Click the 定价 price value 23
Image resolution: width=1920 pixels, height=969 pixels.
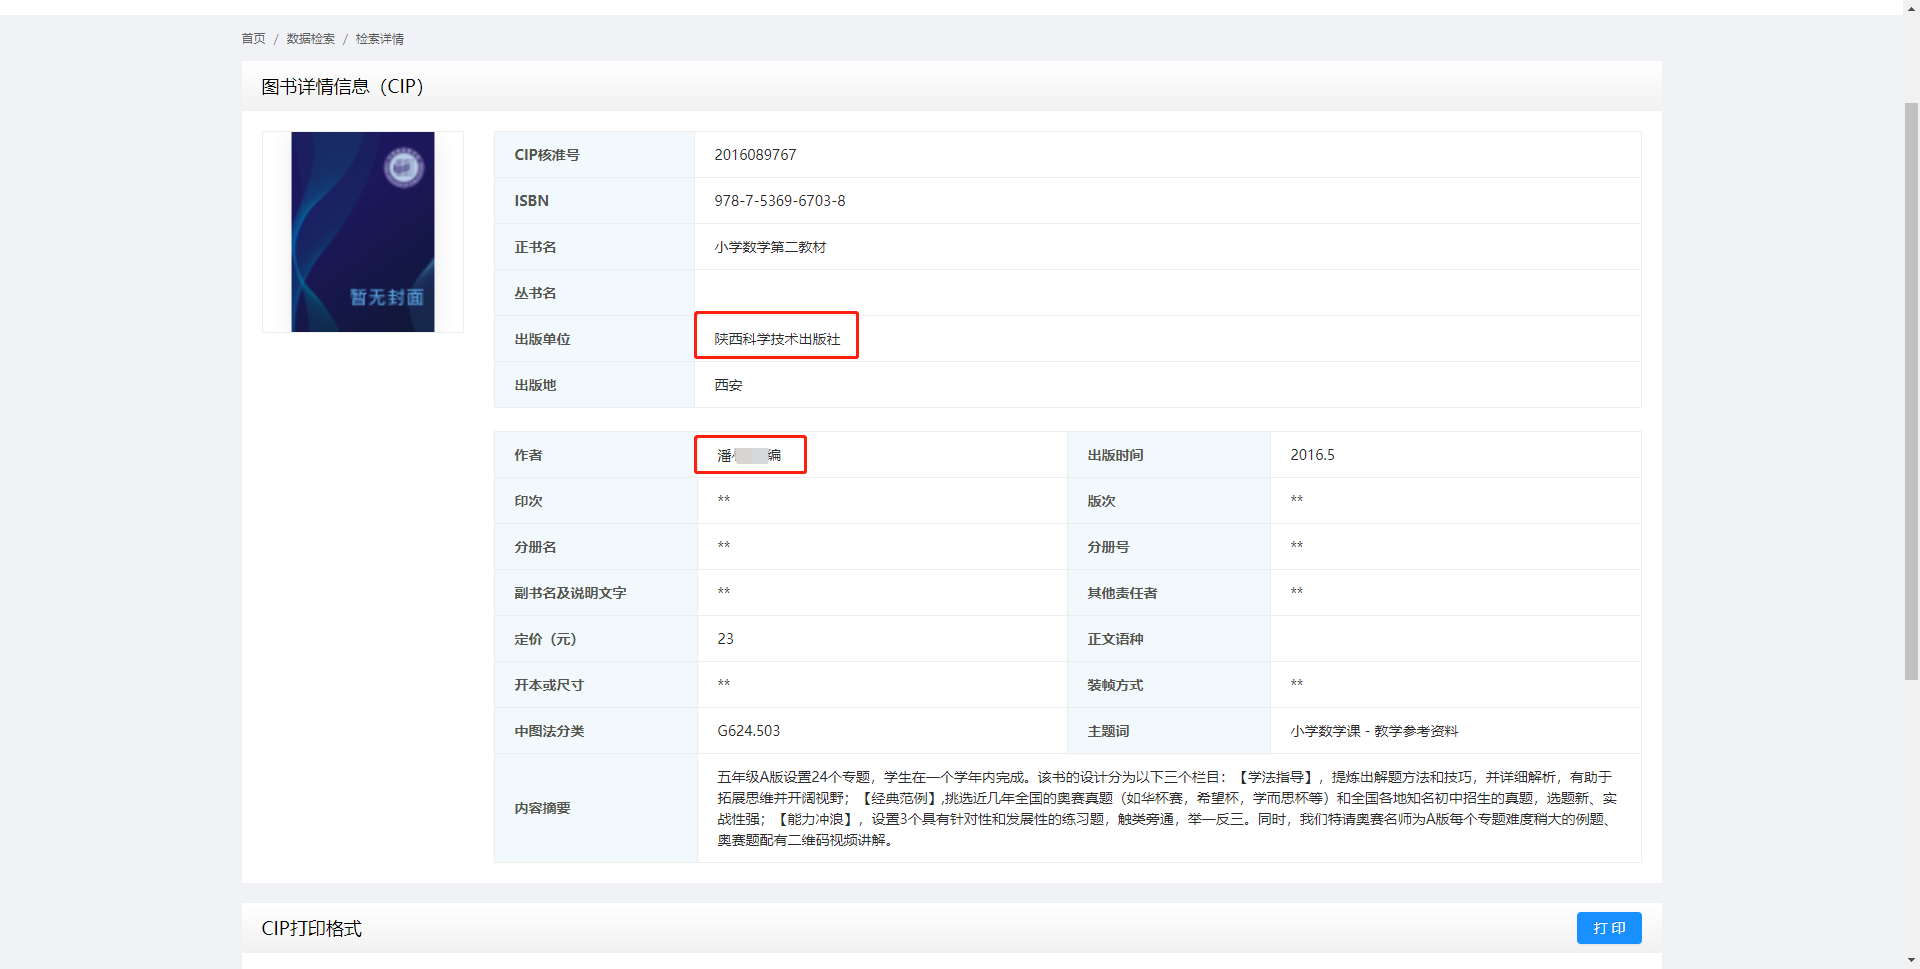coord(725,638)
